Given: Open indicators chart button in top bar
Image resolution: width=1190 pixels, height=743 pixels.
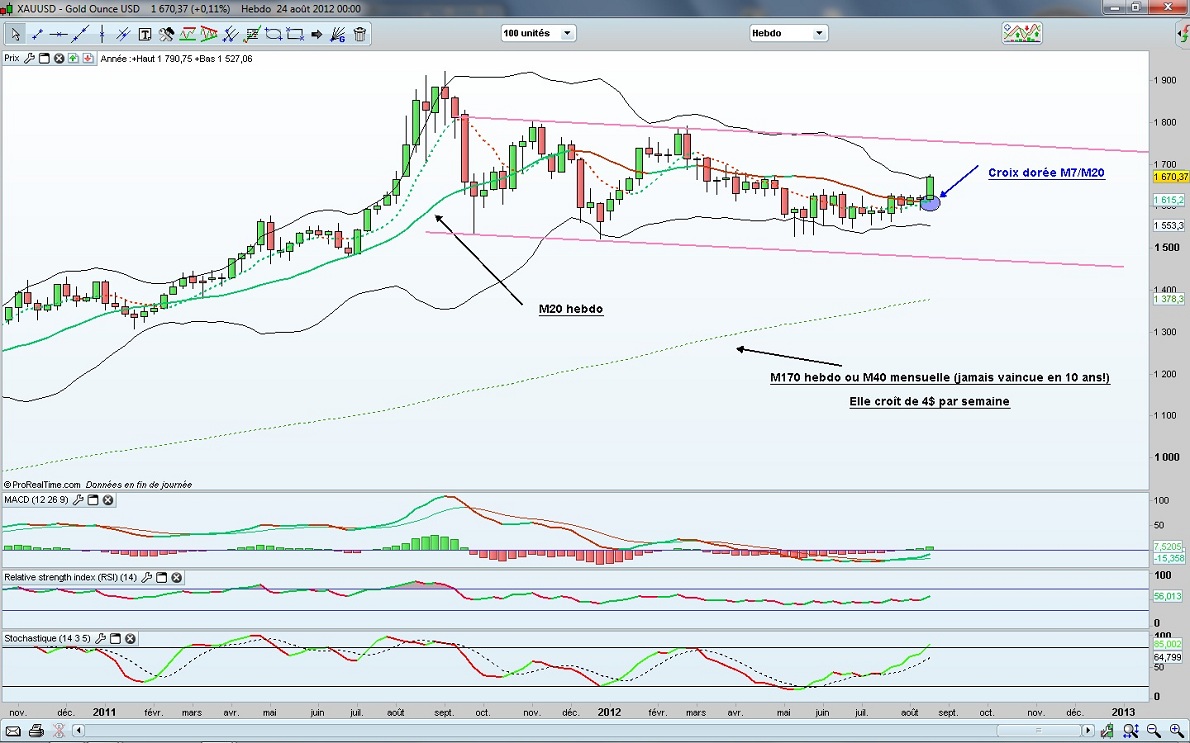Looking at the screenshot, I should [1022, 33].
